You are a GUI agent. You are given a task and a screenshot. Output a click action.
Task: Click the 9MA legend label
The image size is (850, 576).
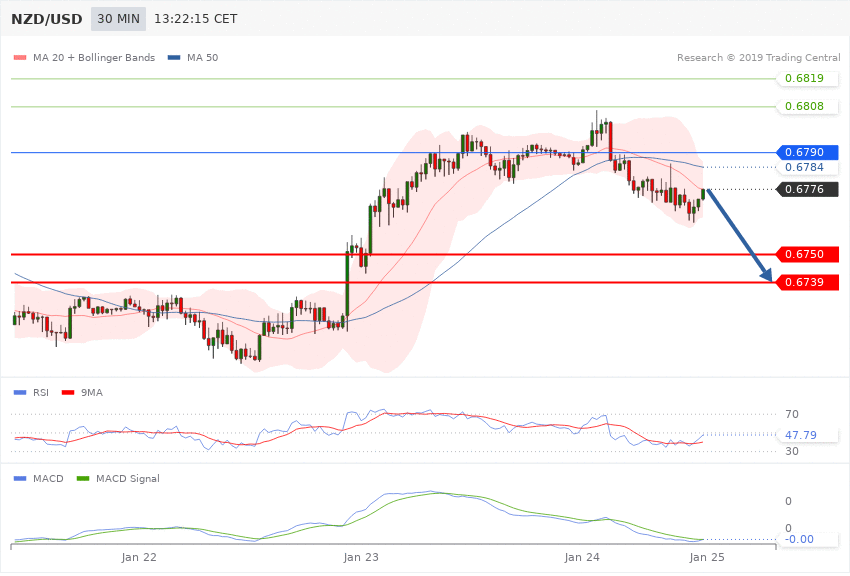pos(92,393)
